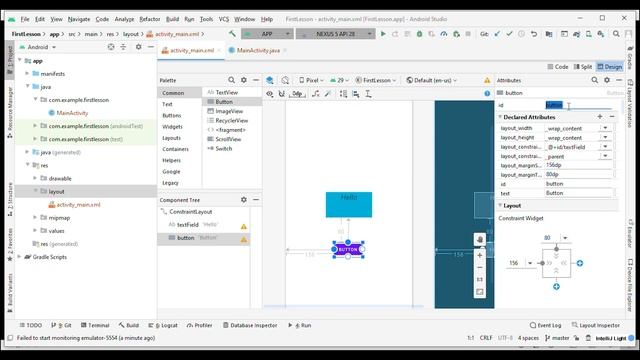The image size is (640, 360).
Task: Select the Text category in Palette
Action: (167, 104)
